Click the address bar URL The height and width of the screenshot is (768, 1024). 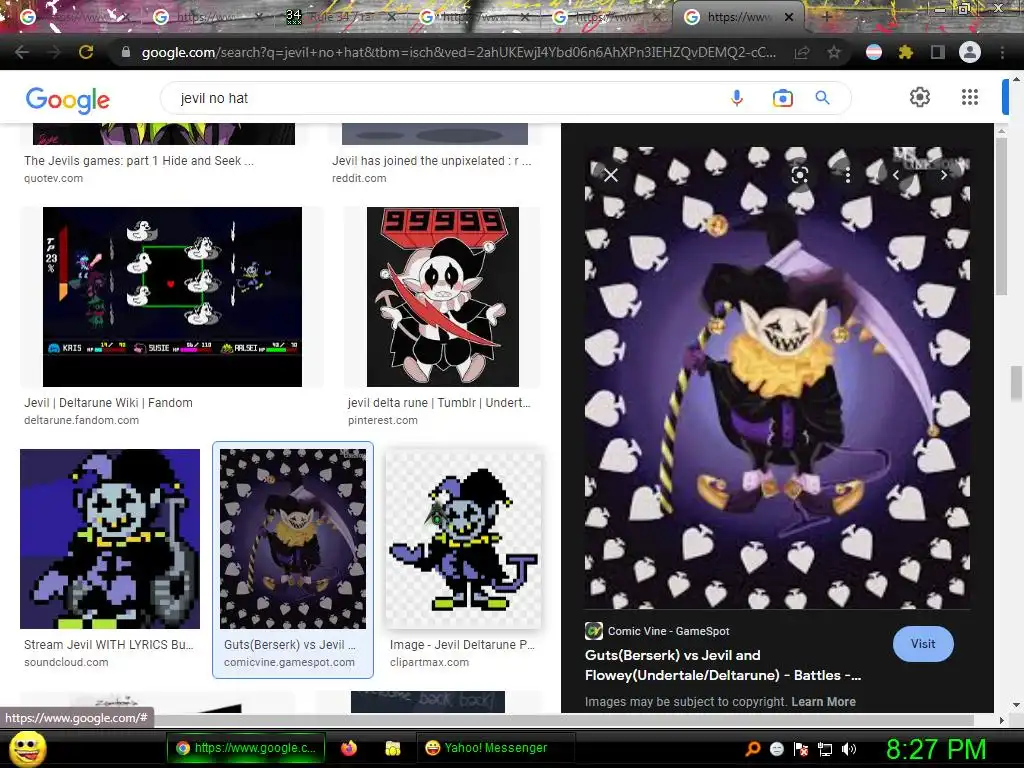pyautogui.click(x=458, y=52)
